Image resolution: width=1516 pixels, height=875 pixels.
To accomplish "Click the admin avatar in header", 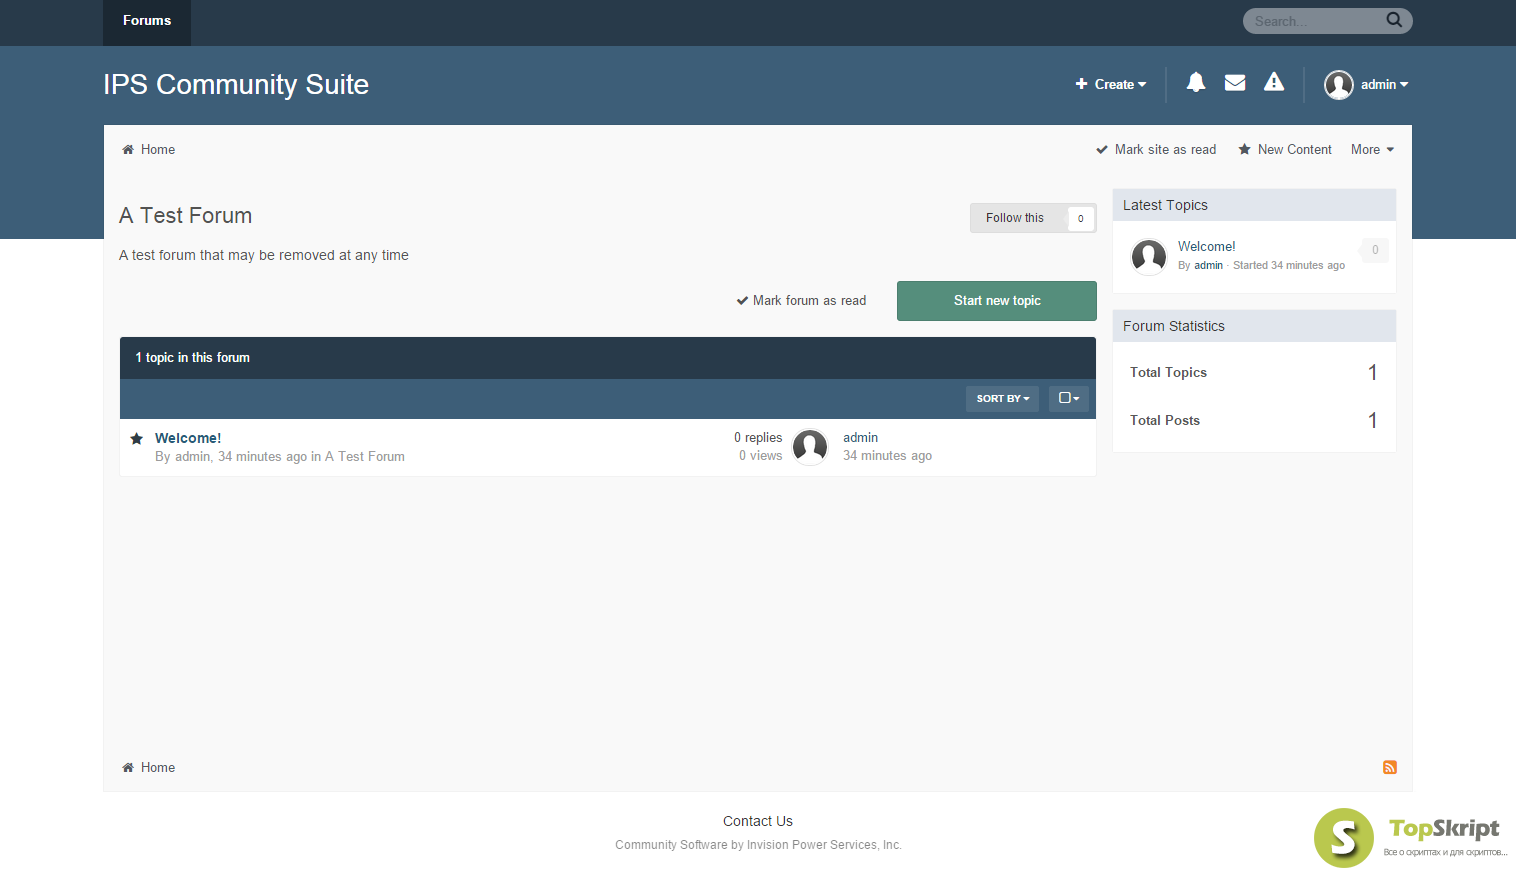I will [x=1339, y=85].
